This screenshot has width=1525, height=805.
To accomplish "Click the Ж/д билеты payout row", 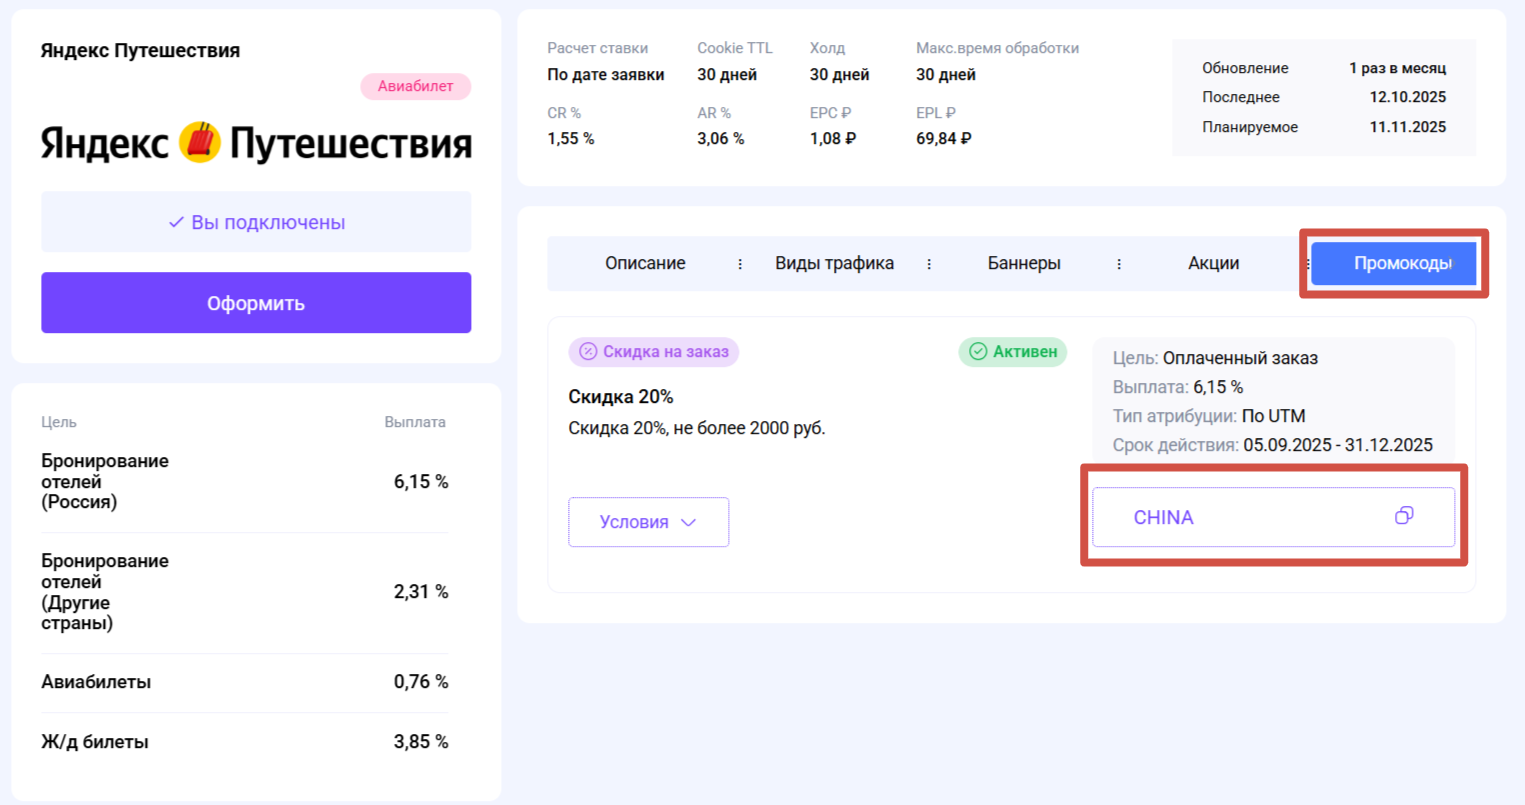I will pyautogui.click(x=245, y=742).
